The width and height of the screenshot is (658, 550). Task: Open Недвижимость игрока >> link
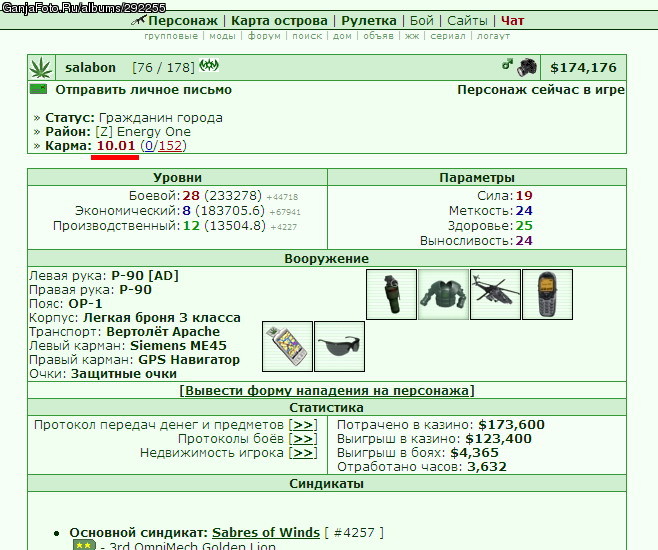coord(303,453)
